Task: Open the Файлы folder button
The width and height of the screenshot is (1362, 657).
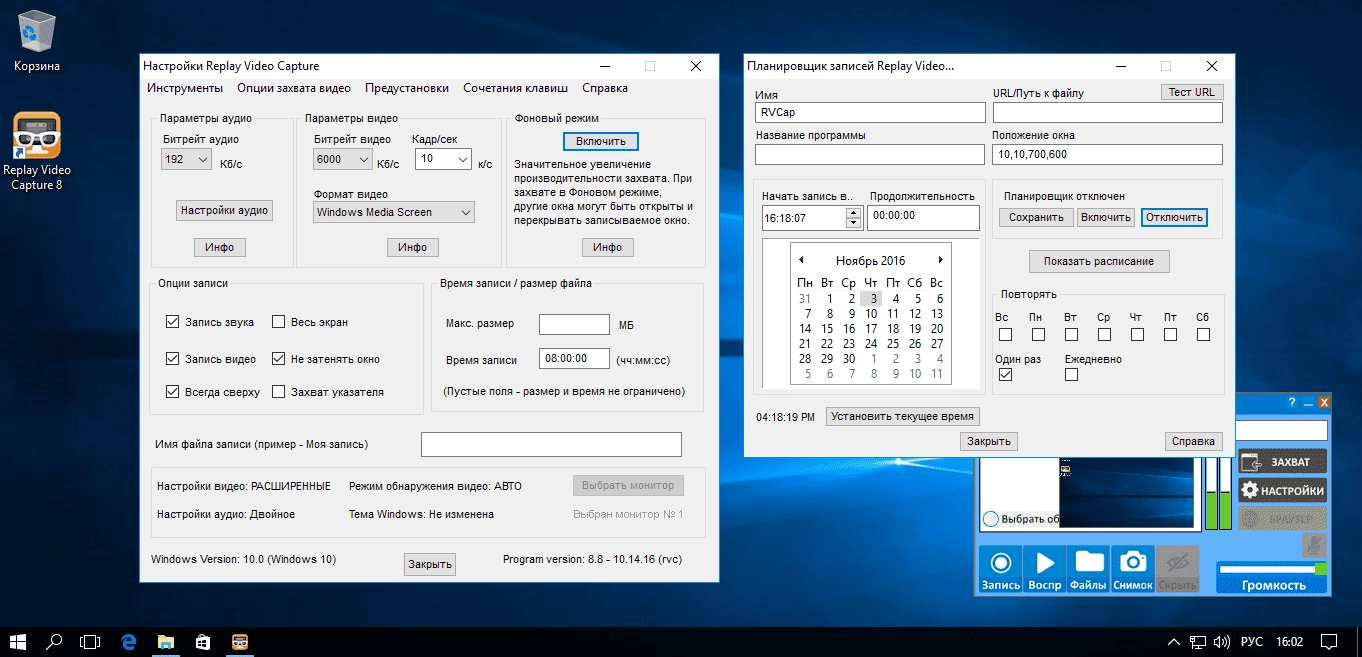Action: (x=1088, y=570)
